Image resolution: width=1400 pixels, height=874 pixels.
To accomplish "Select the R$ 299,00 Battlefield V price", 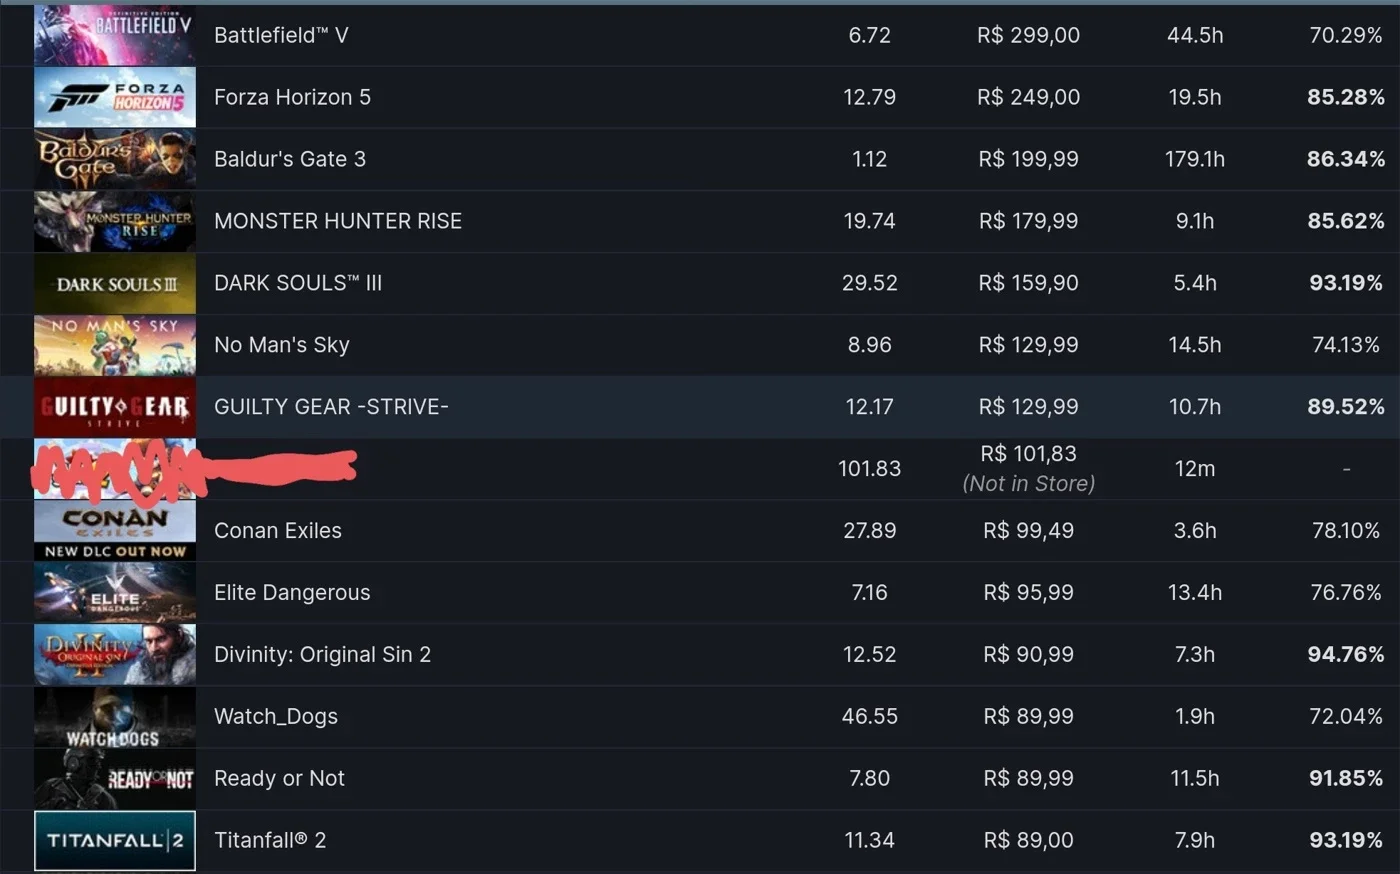I will click(1028, 35).
